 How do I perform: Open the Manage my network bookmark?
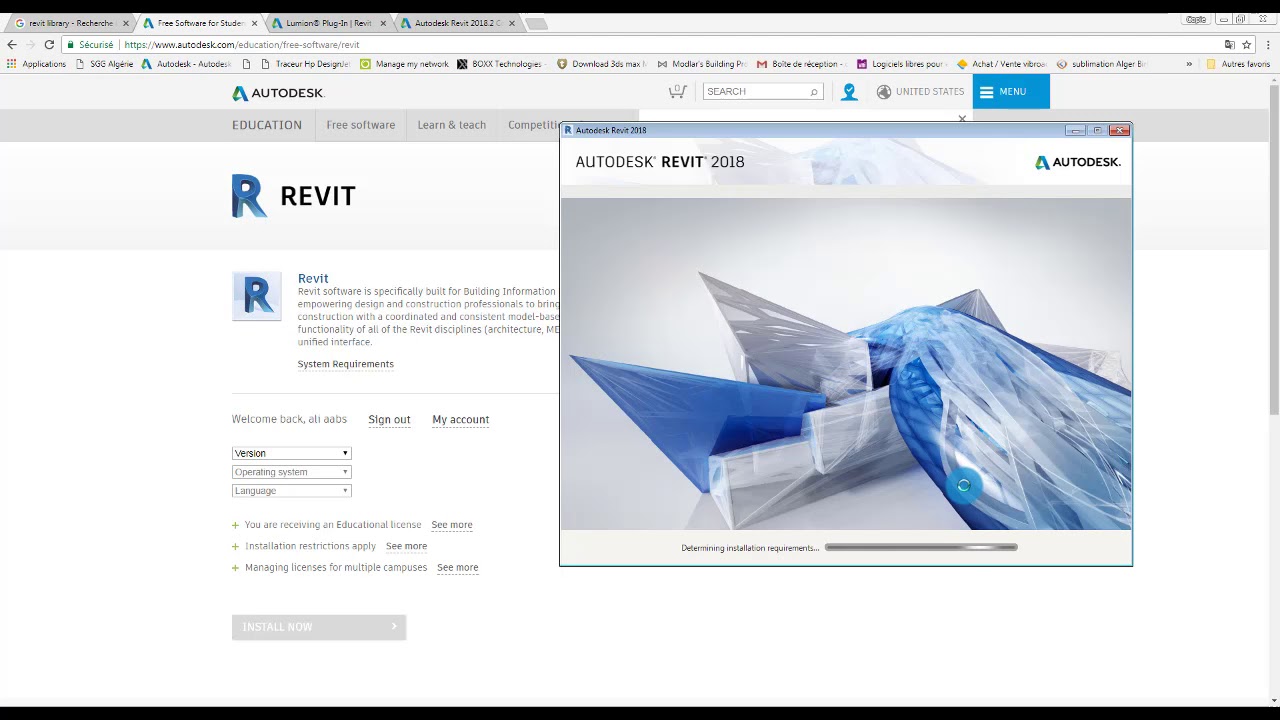[404, 64]
